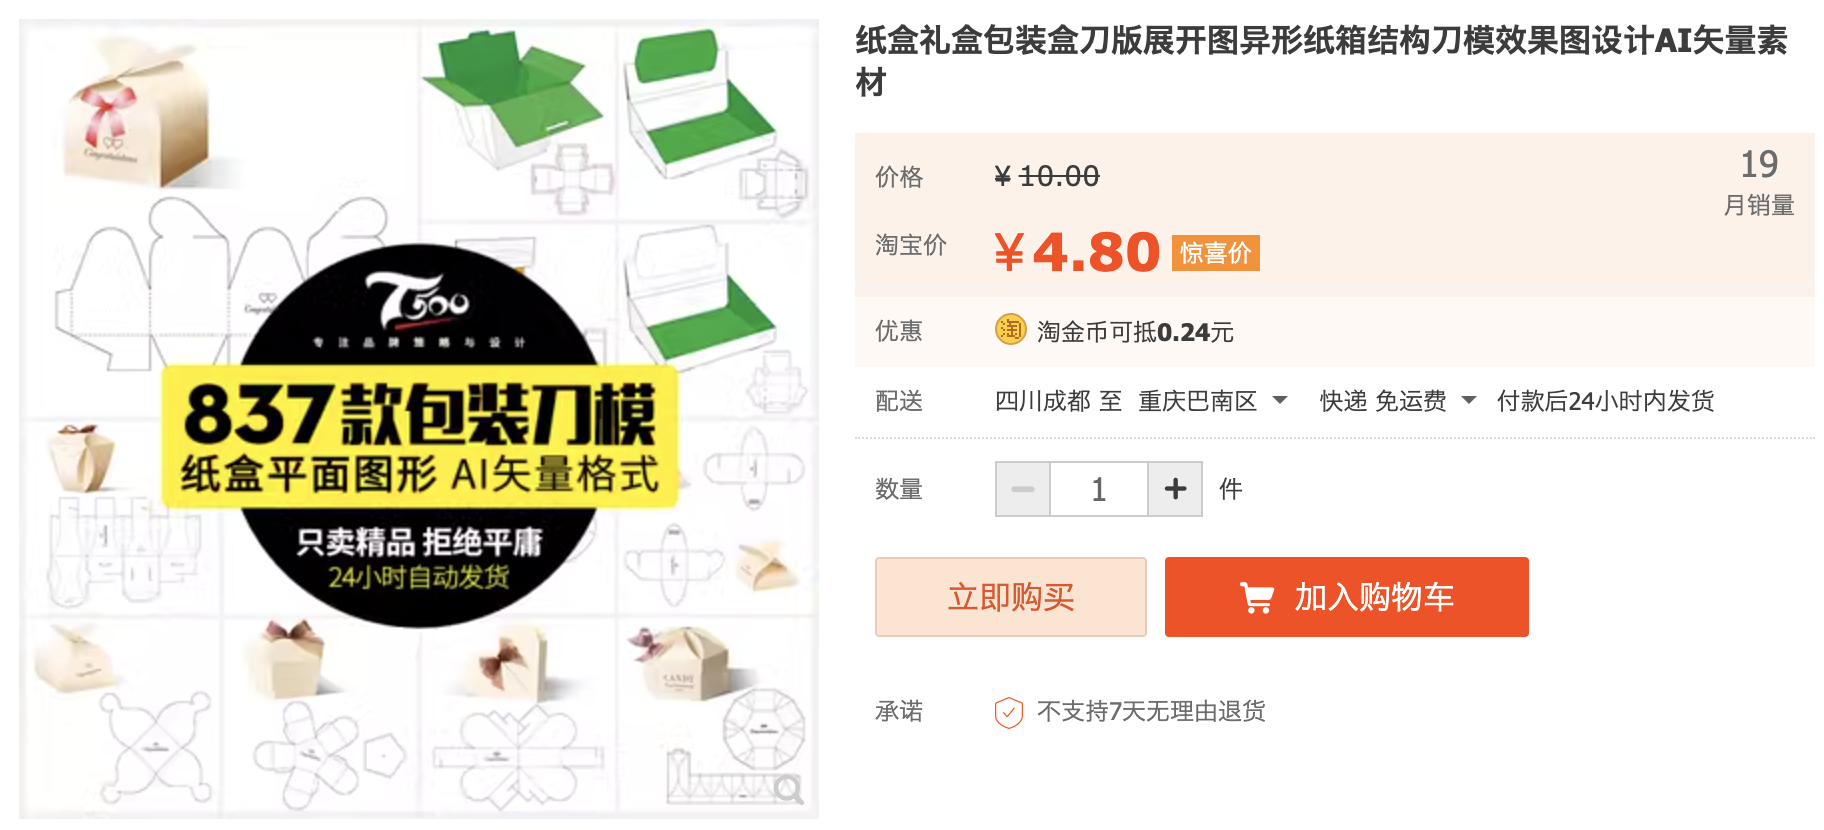This screenshot has height=830, width=1824.
Task: Click the 淘金币可抵0.24元 discount text
Action: click(1135, 331)
